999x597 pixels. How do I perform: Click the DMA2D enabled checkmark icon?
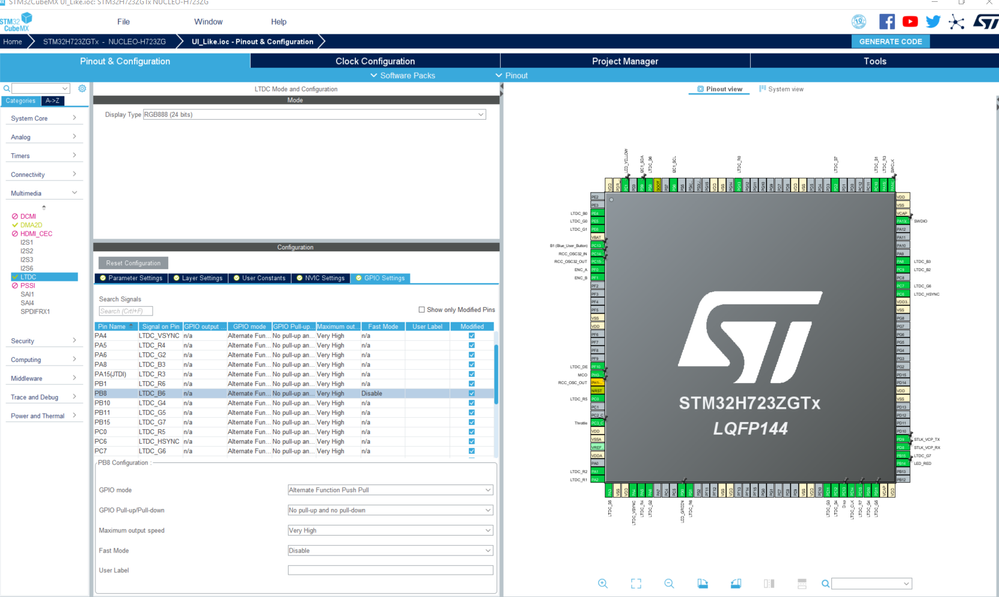coord(15,225)
